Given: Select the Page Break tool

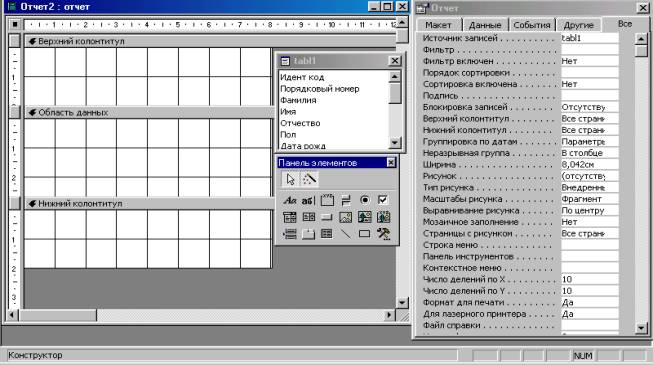Looking at the screenshot, I should (x=289, y=234).
